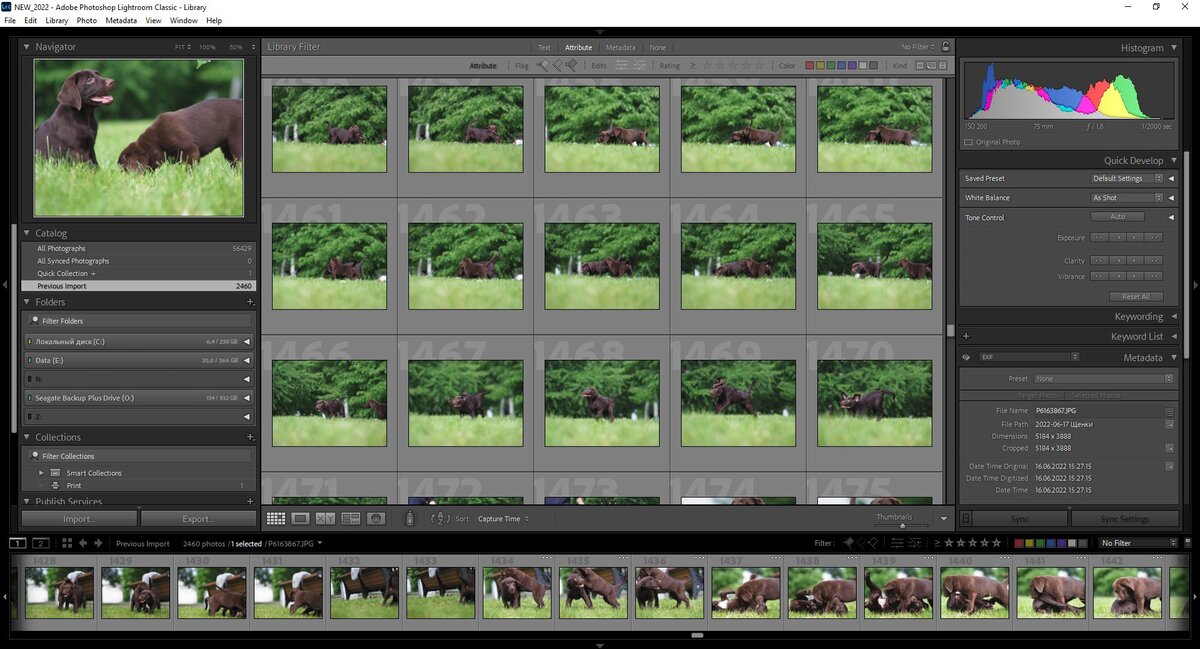The width and height of the screenshot is (1200, 649).
Task: Go forward with filmstrip right arrow
Action: click(98, 543)
